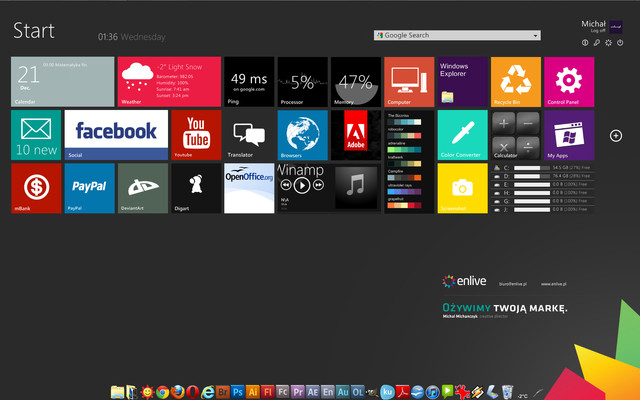
Task: Open the DeviantArt tile
Action: click(x=142, y=188)
